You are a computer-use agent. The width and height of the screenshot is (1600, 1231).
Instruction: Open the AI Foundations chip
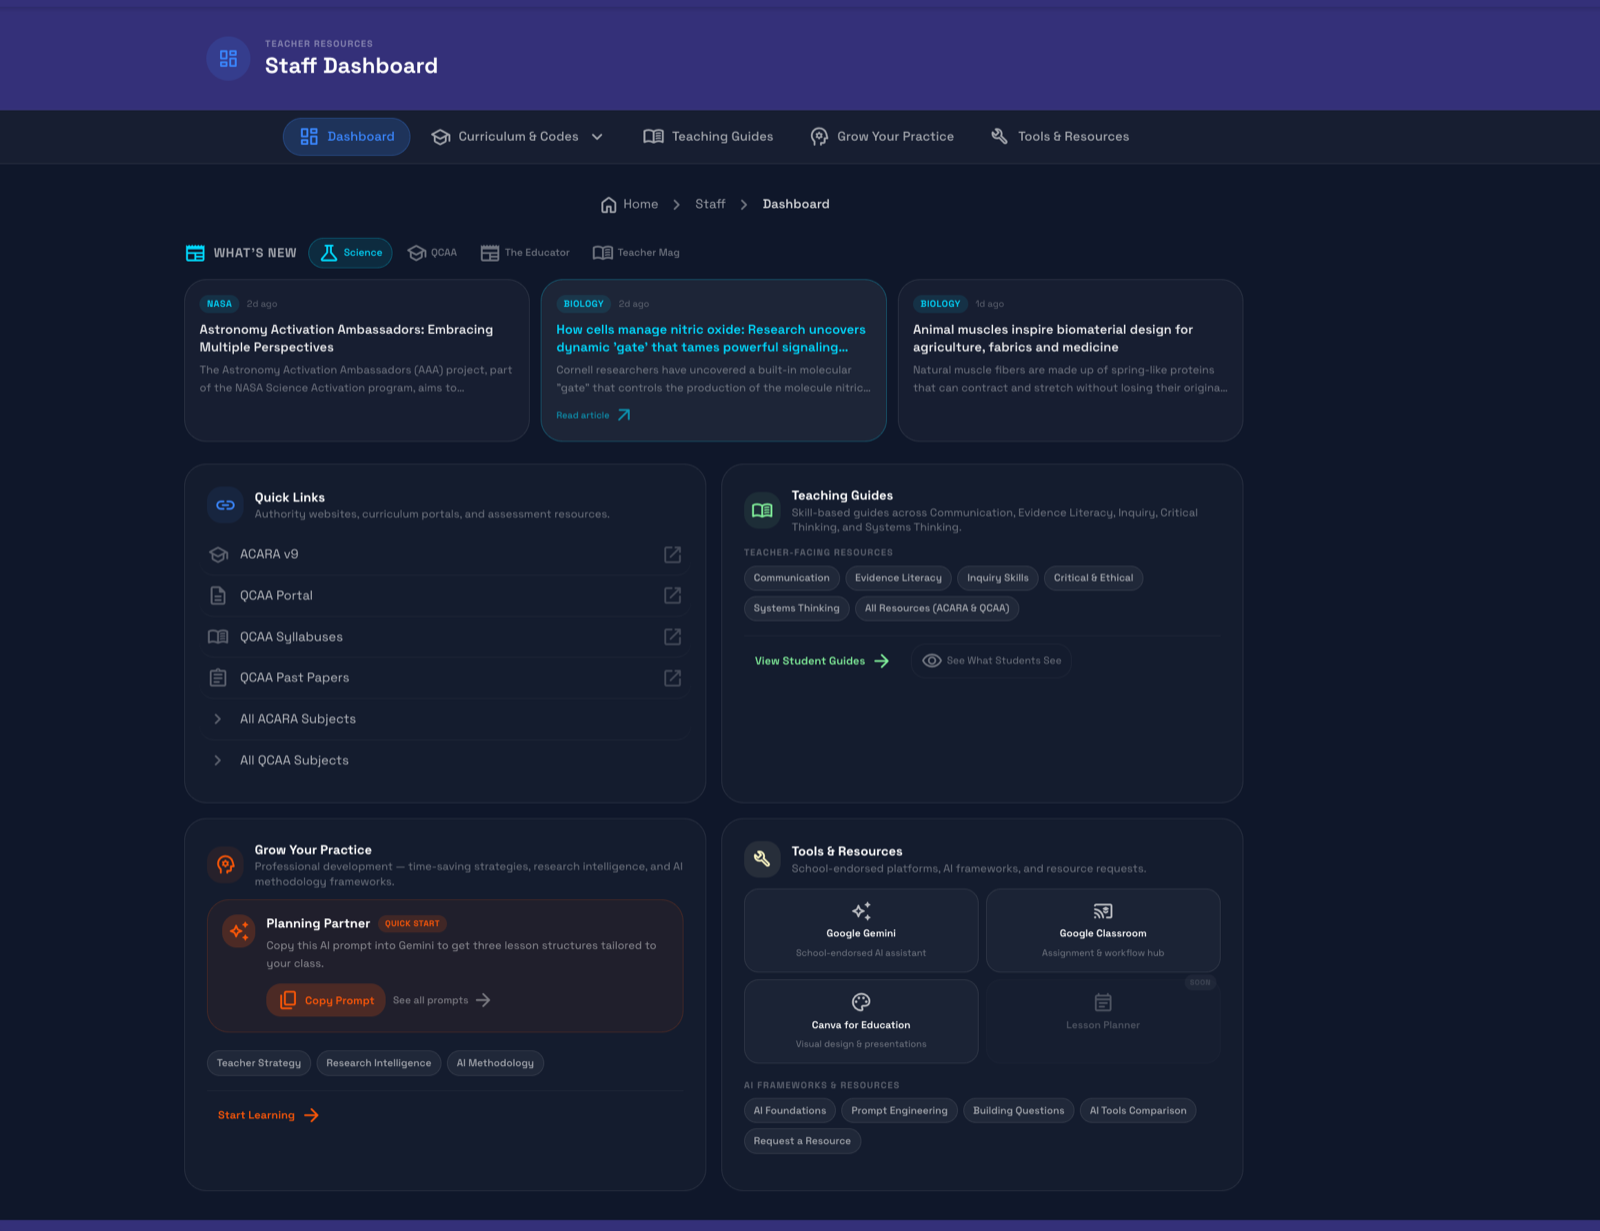coord(790,1111)
